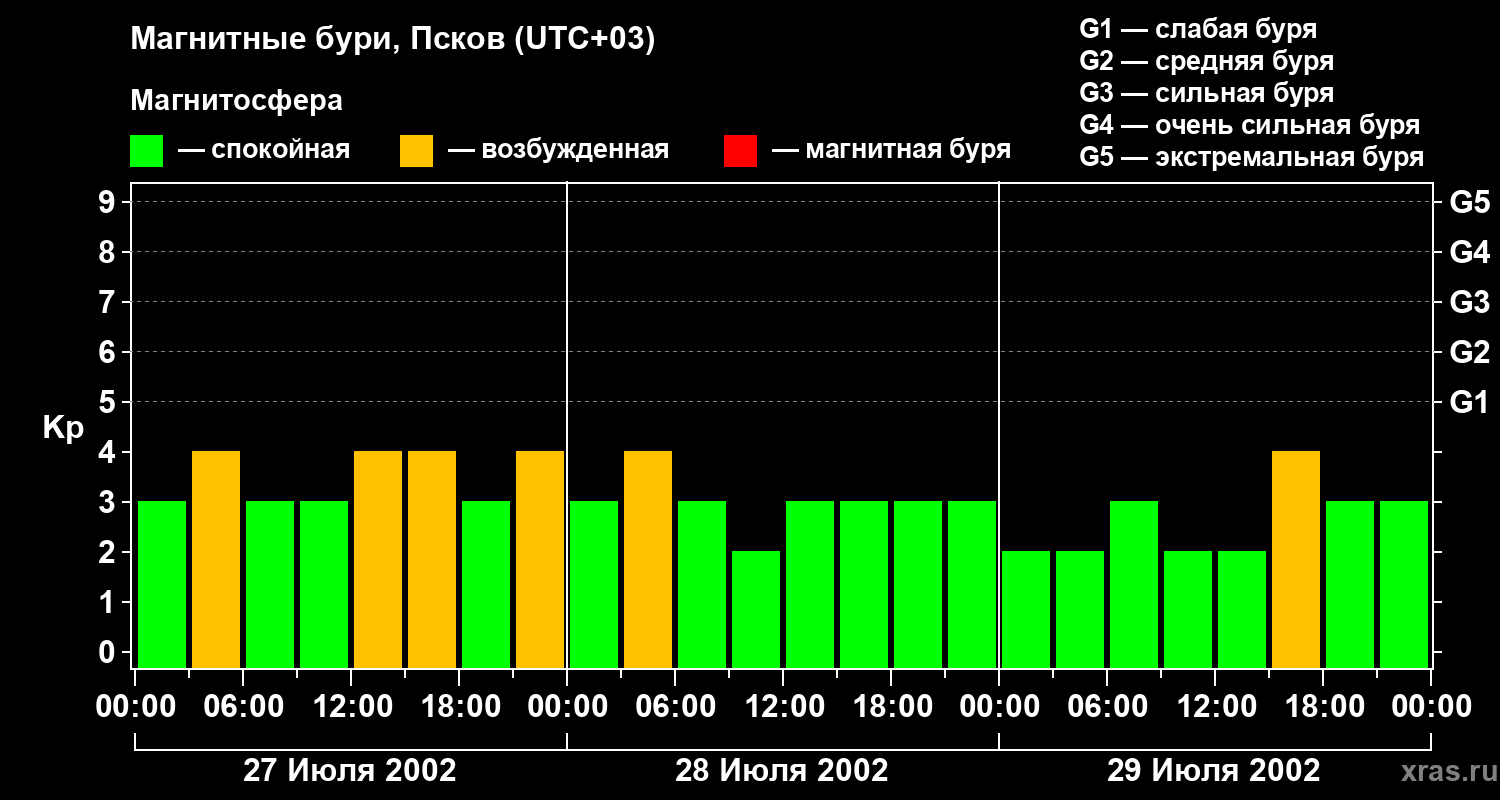Click the Kp axis value '7'

(109, 302)
